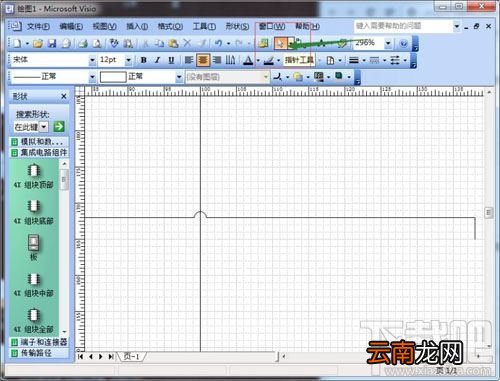
Task: Open the search shapes dropdown arrow
Action: 44,127
